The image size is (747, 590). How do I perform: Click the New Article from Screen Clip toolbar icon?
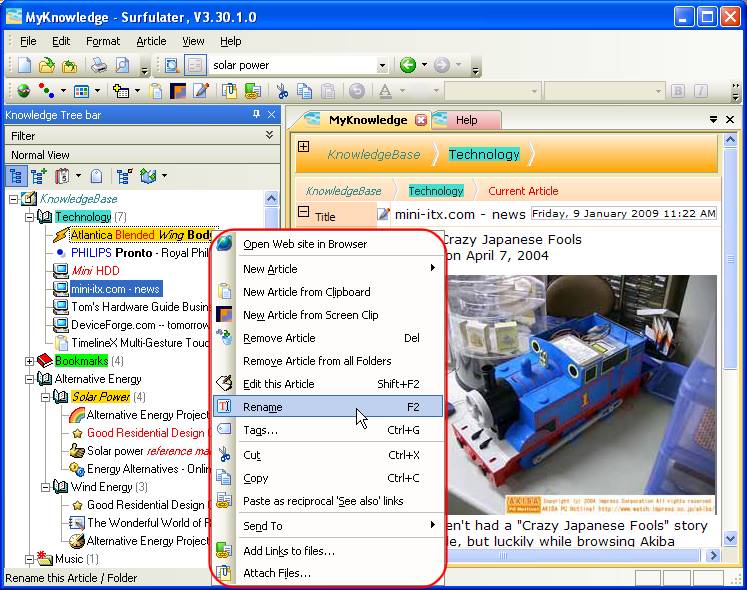tap(178, 91)
